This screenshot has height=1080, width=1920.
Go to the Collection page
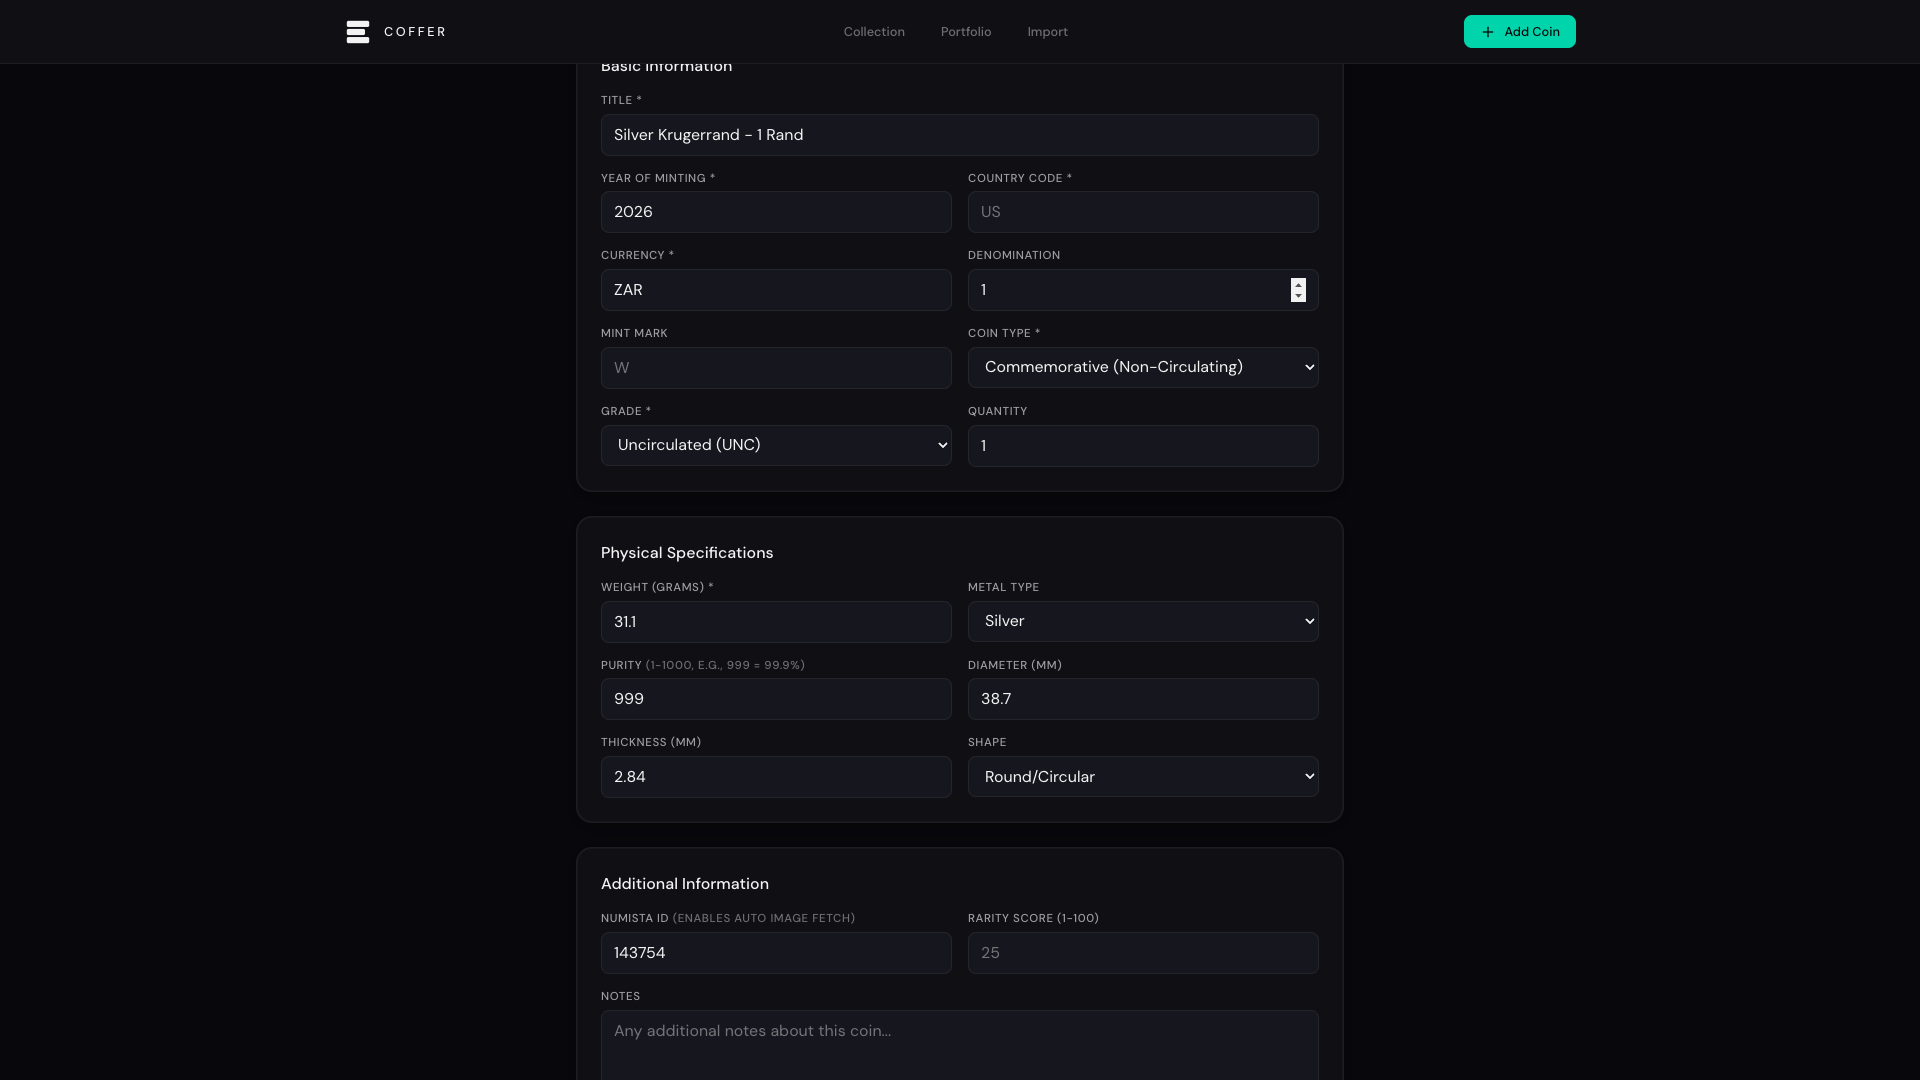873,32
